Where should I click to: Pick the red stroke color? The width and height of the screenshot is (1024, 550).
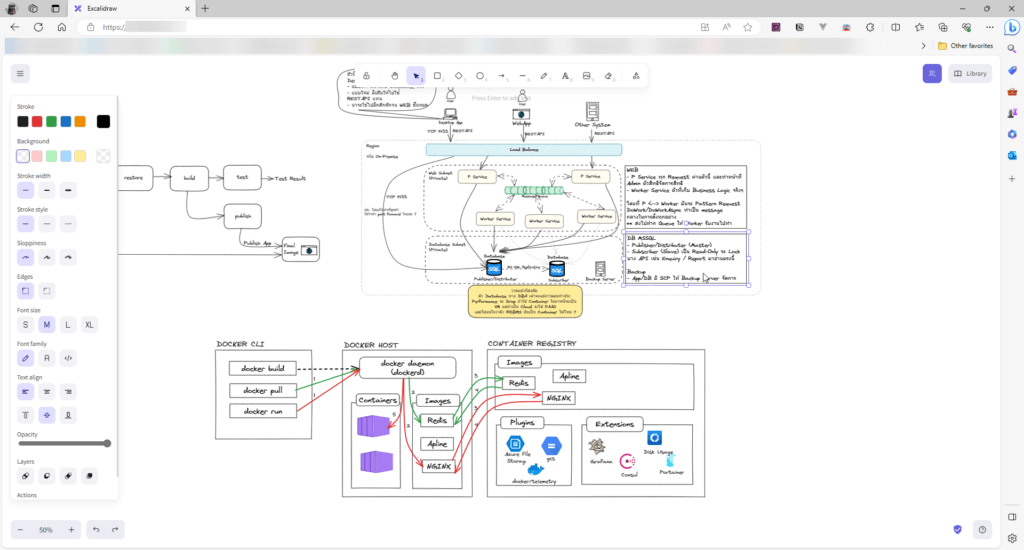point(37,121)
